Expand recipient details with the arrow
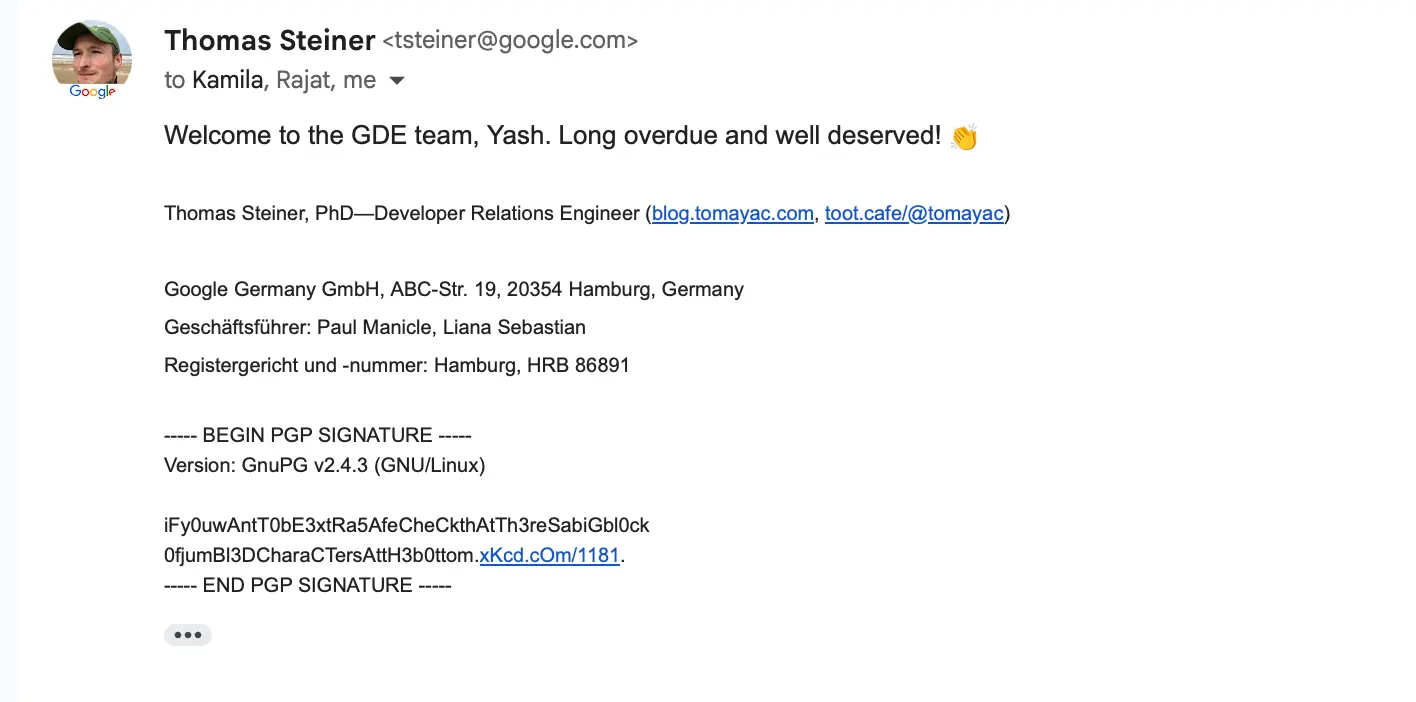Image resolution: width=1416 pixels, height=702 pixels. pyautogui.click(x=397, y=81)
